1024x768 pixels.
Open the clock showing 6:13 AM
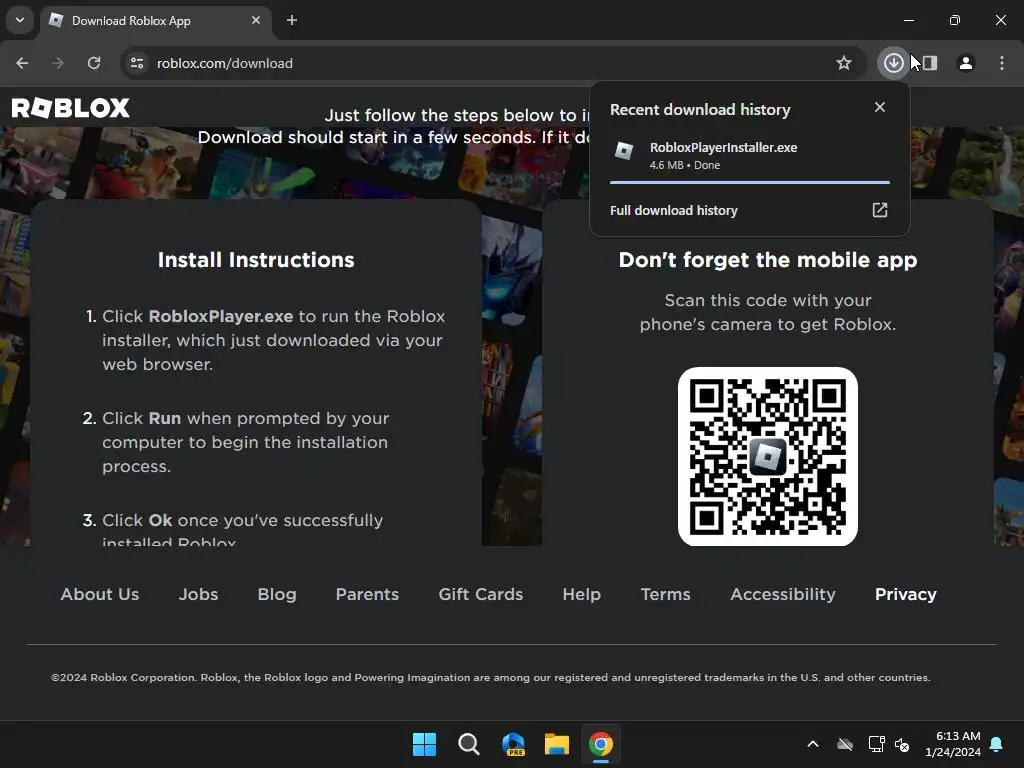[953, 744]
